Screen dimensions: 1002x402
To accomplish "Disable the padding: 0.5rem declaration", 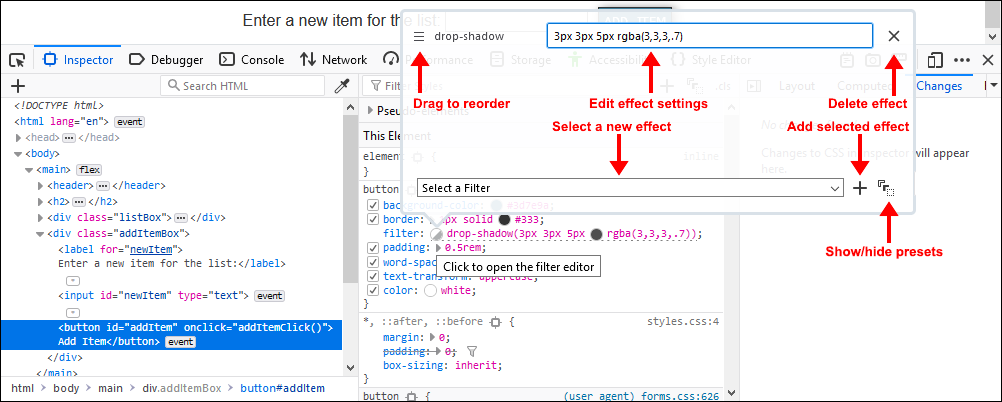I will pyautogui.click(x=373, y=247).
